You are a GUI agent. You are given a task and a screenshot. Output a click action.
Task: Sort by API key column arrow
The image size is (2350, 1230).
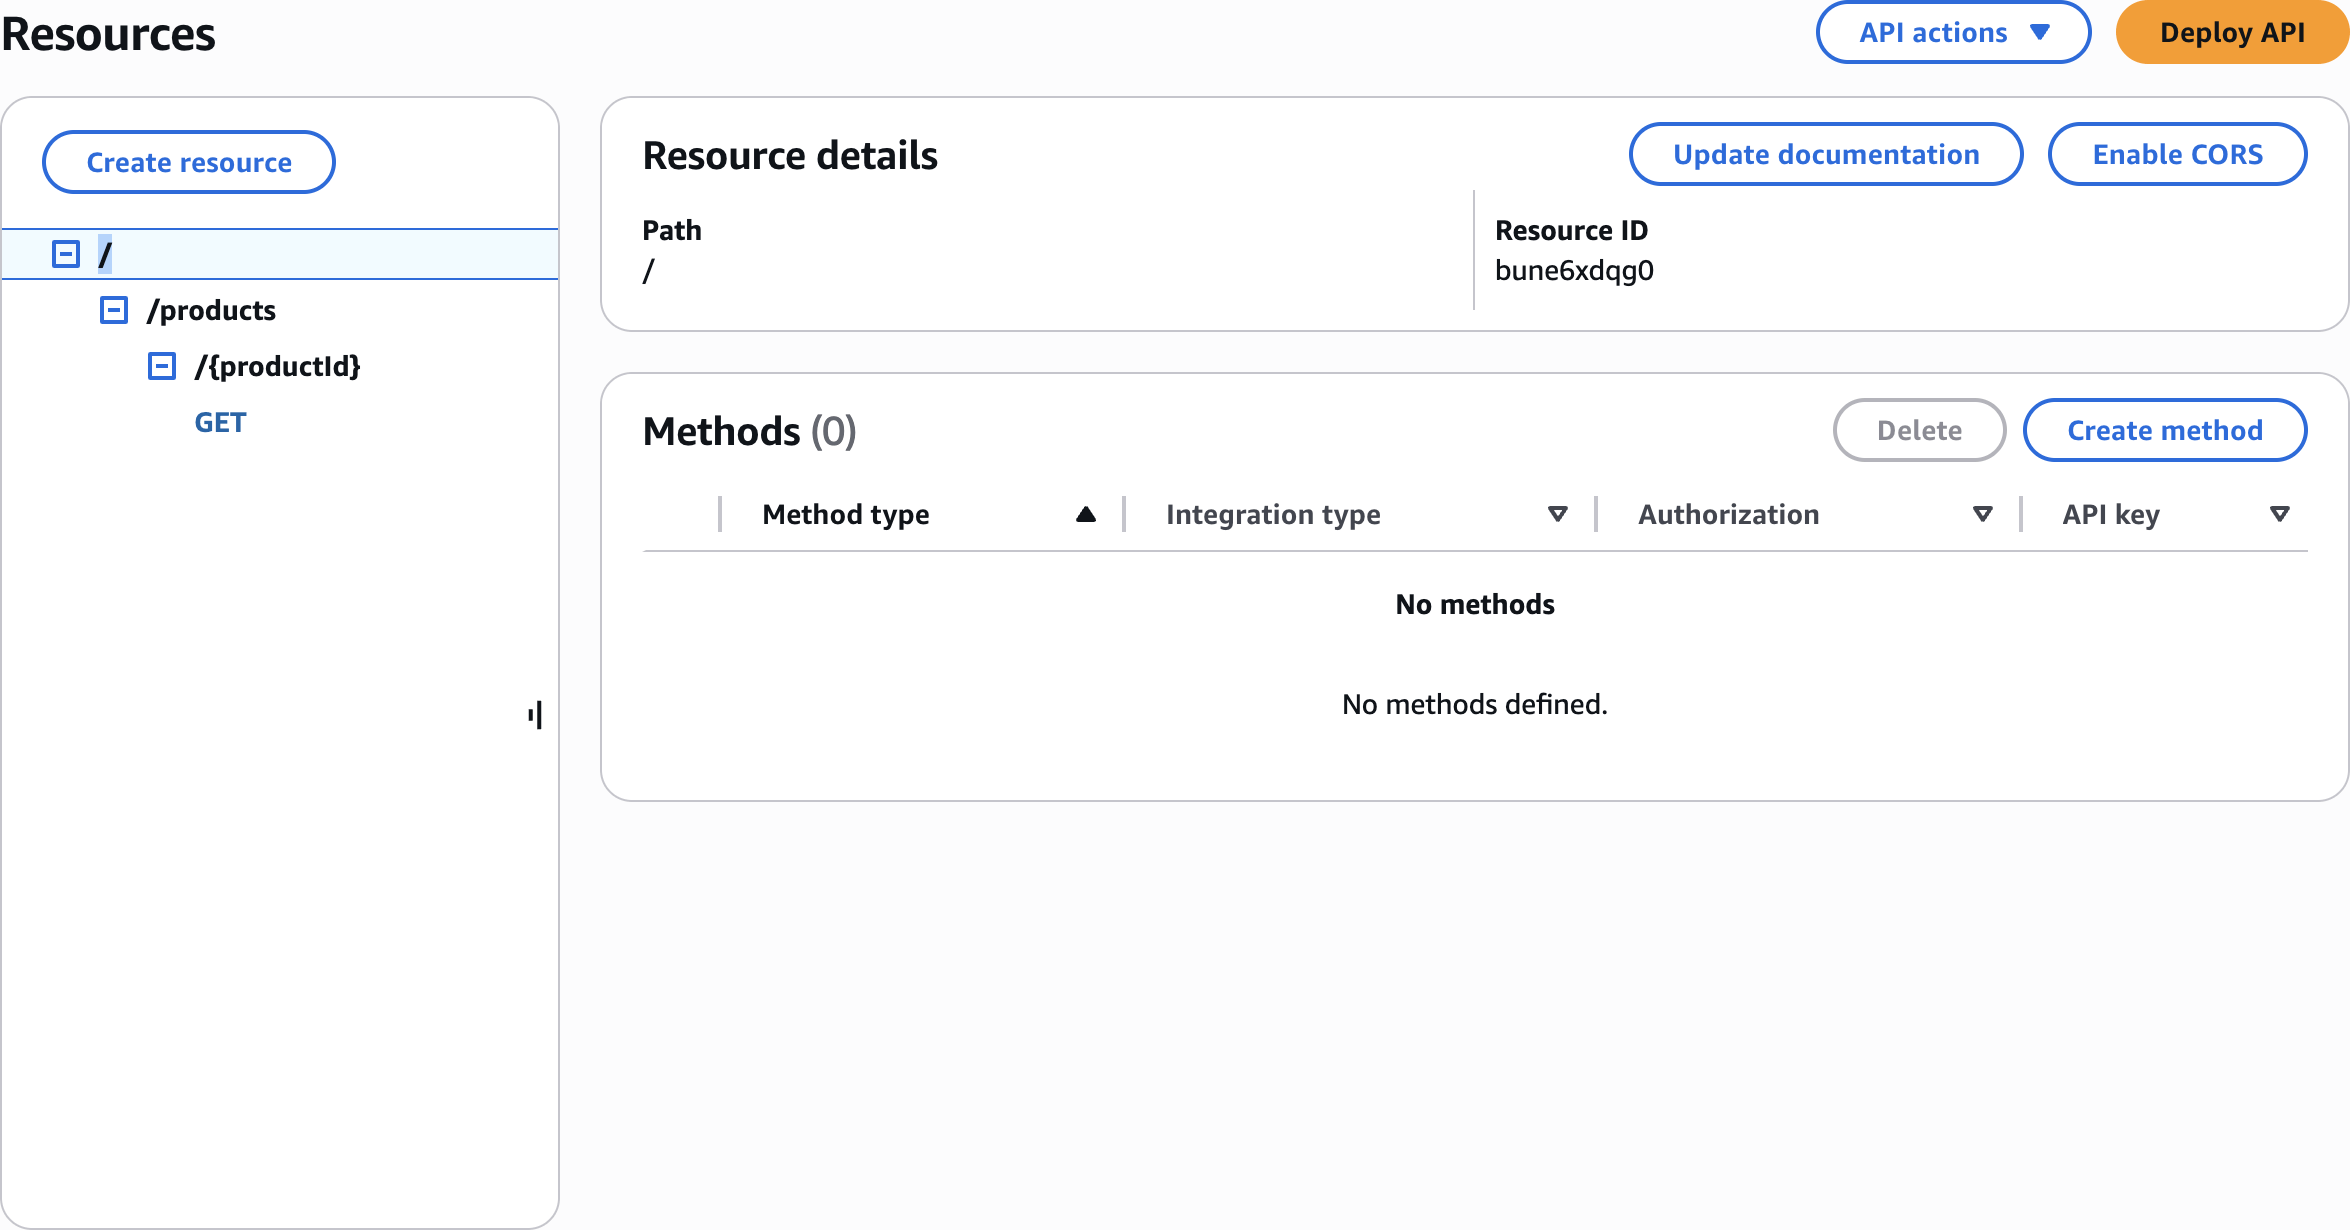(2279, 515)
